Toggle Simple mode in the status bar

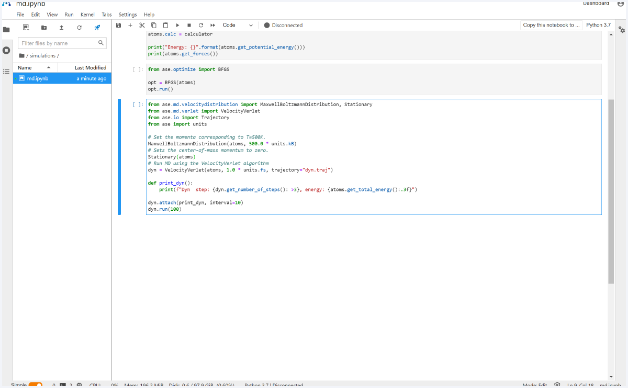point(35,385)
